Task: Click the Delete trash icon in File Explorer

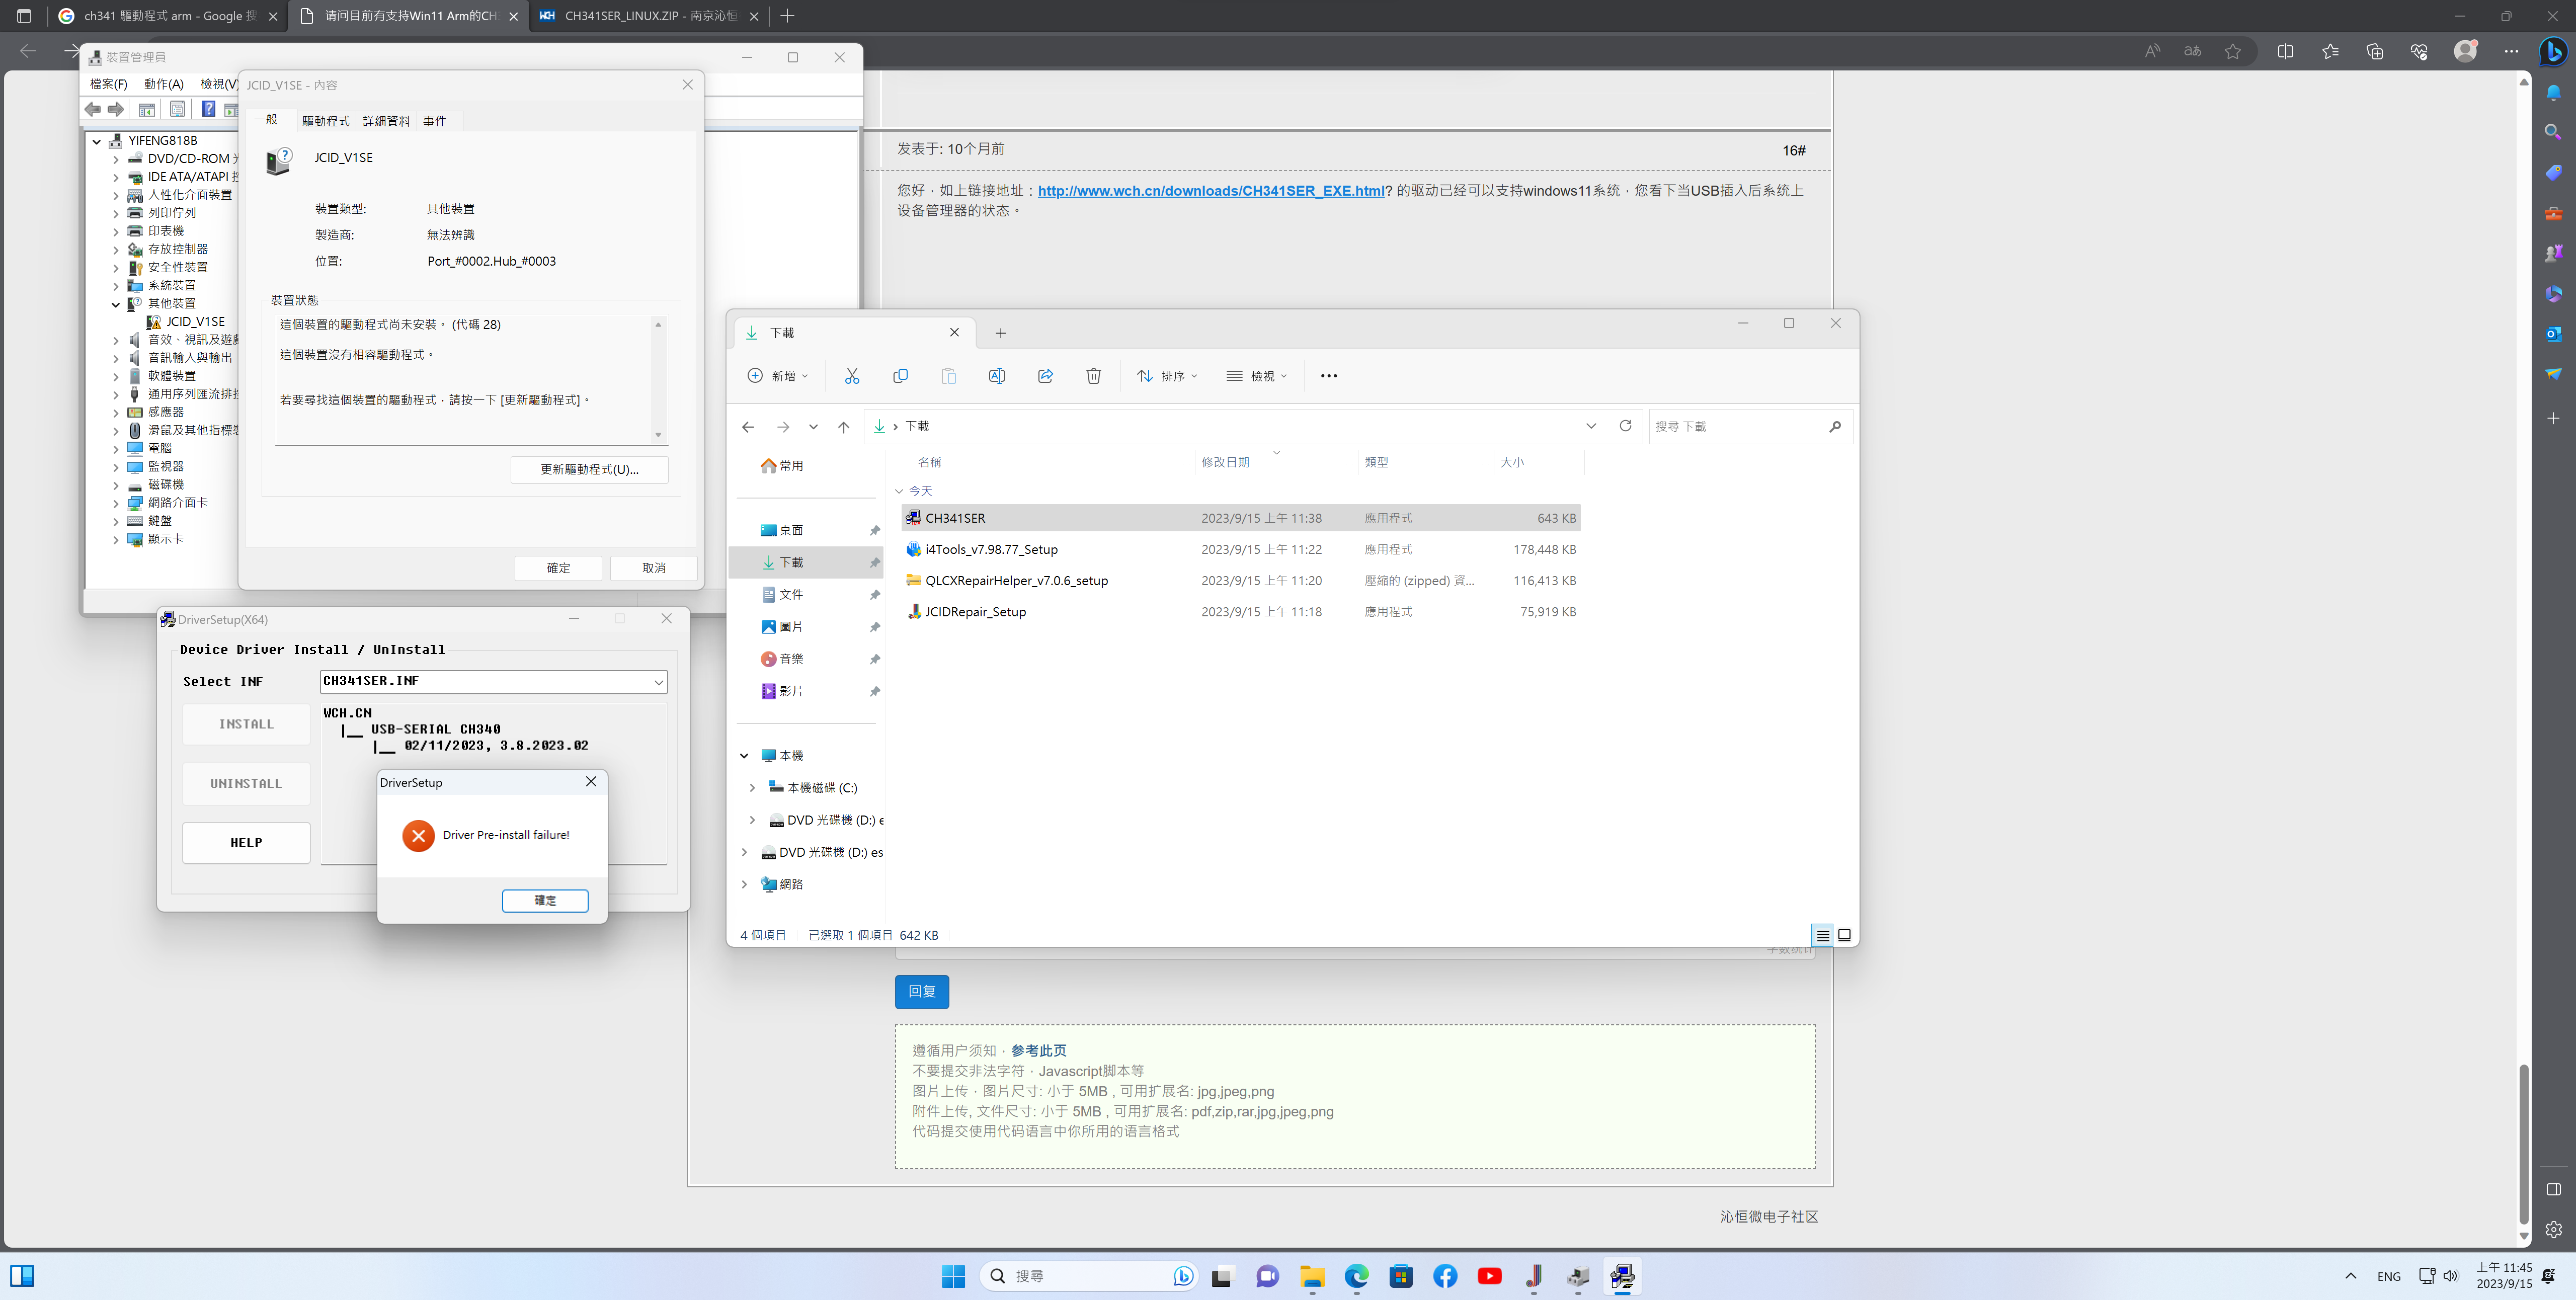Action: pyautogui.click(x=1094, y=376)
